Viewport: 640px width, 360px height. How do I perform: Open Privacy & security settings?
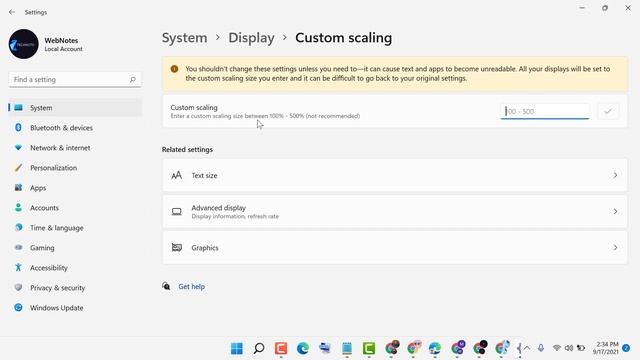click(x=75, y=288)
